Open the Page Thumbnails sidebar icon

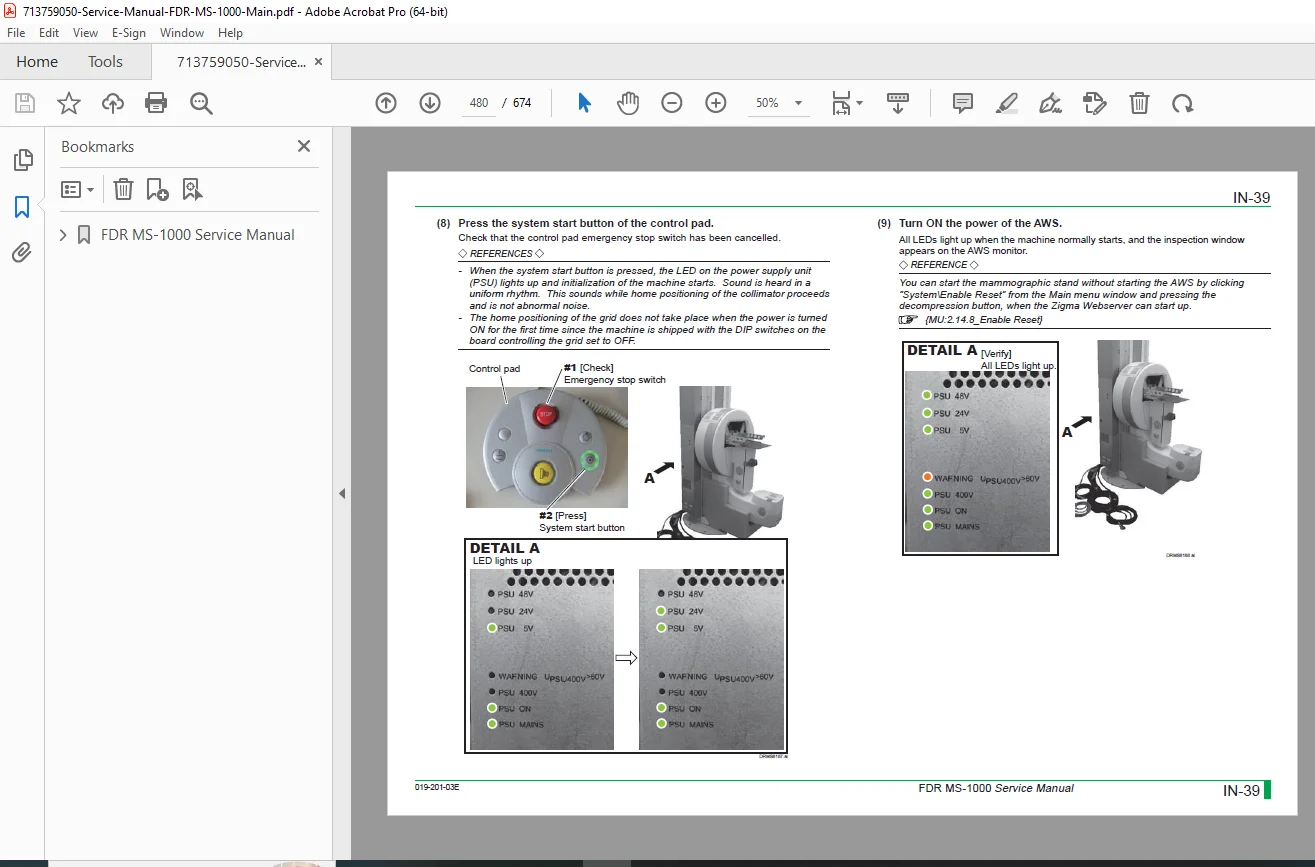(22, 160)
